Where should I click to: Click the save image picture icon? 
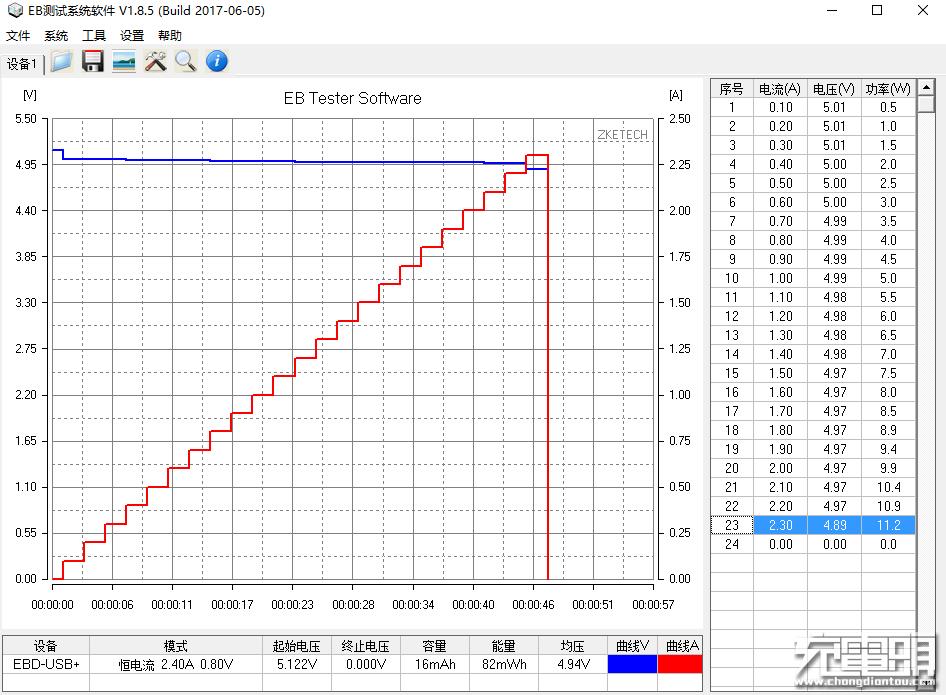coord(124,62)
